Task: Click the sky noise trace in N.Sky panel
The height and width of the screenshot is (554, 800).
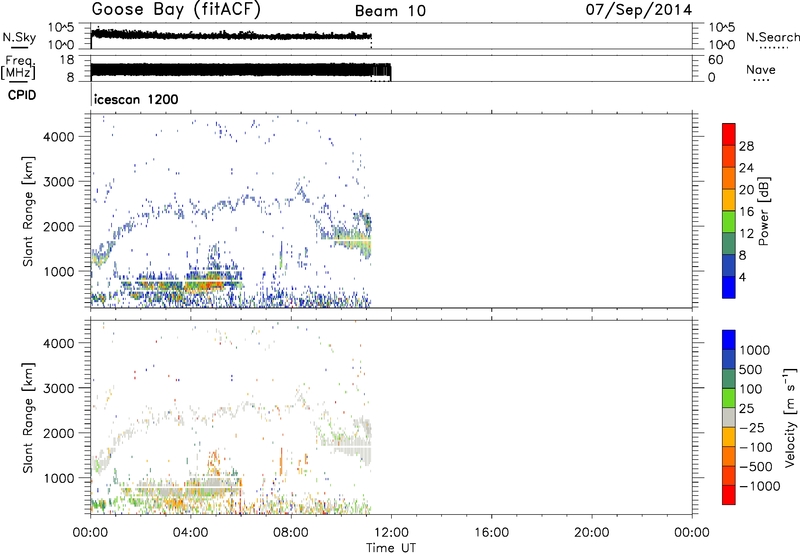Action: 231,35
